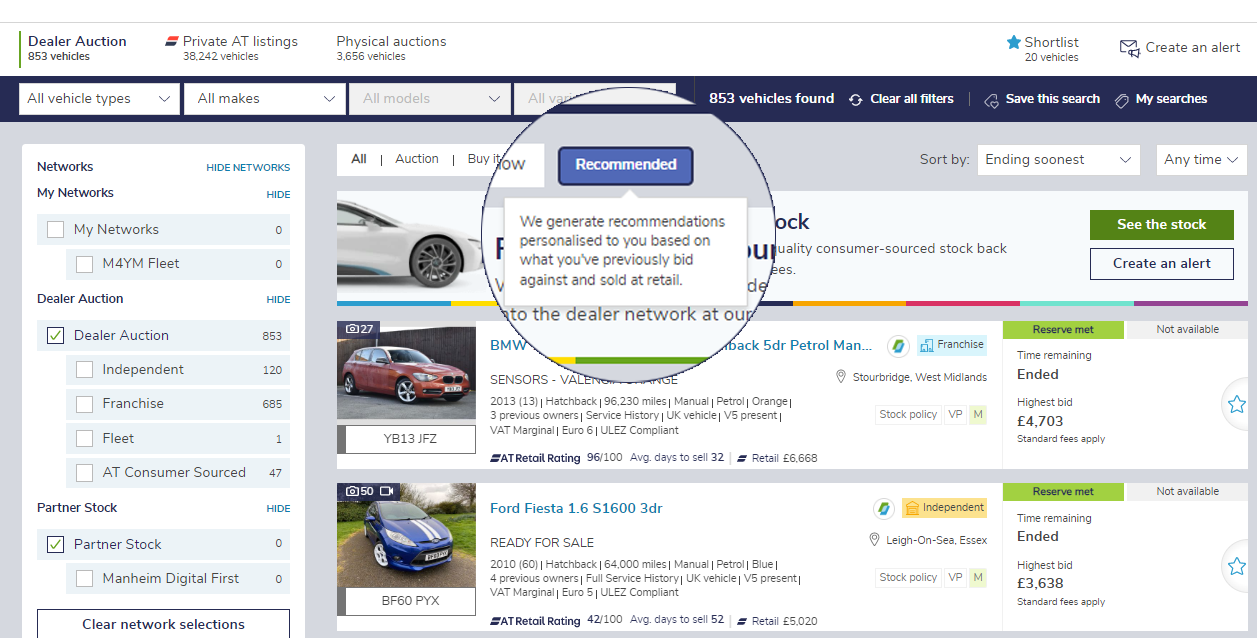Screen dimensions: 1257x638
Task: Open the All vehicle types dropdown
Action: point(99,99)
